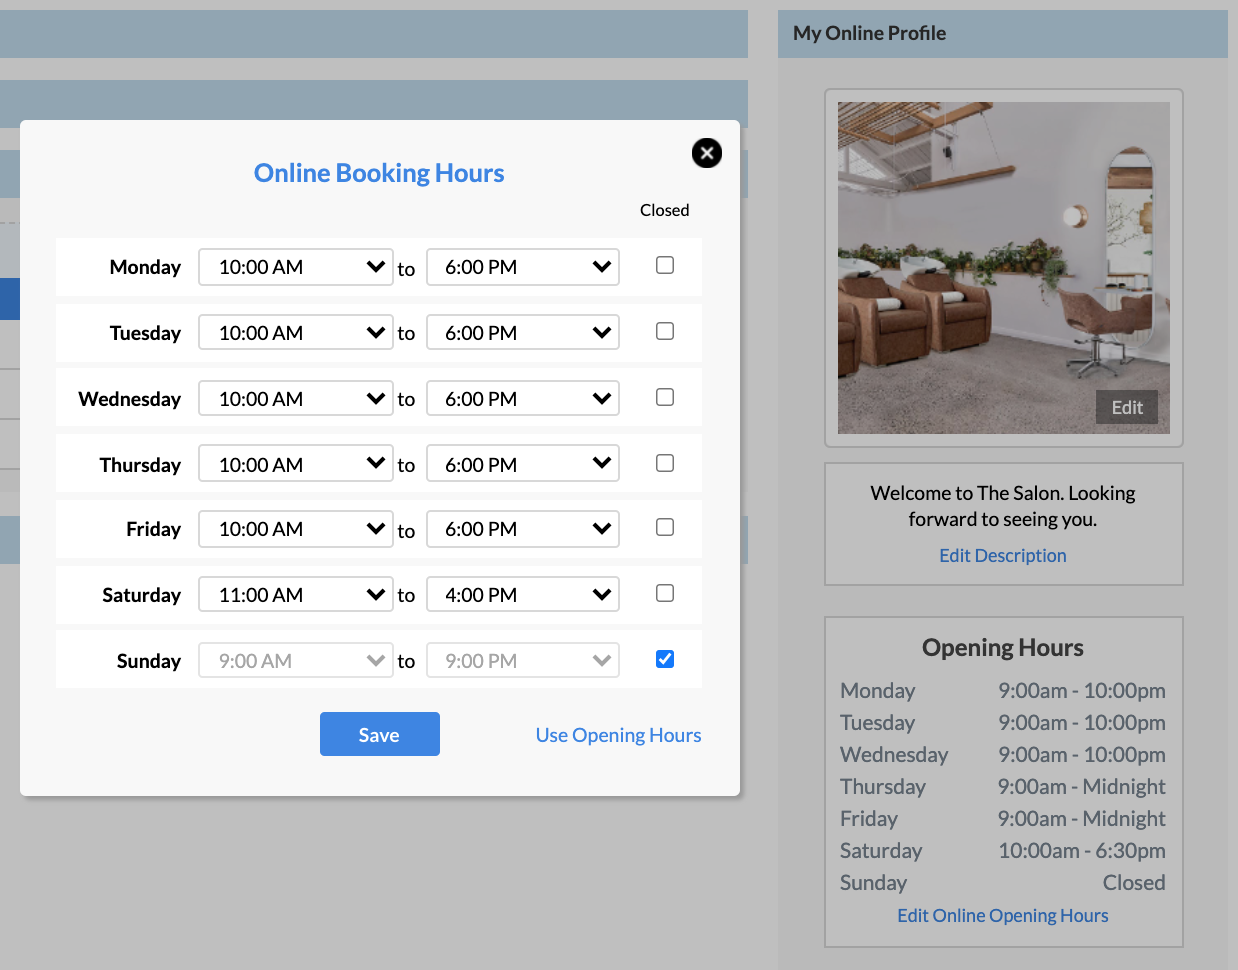The image size is (1238, 970).
Task: Click the Use Opening Hours link
Action: point(618,735)
